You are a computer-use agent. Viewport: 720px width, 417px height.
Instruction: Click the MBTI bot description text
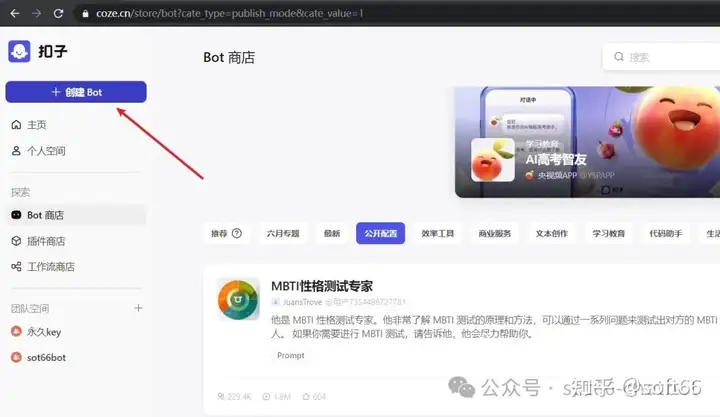(495, 327)
